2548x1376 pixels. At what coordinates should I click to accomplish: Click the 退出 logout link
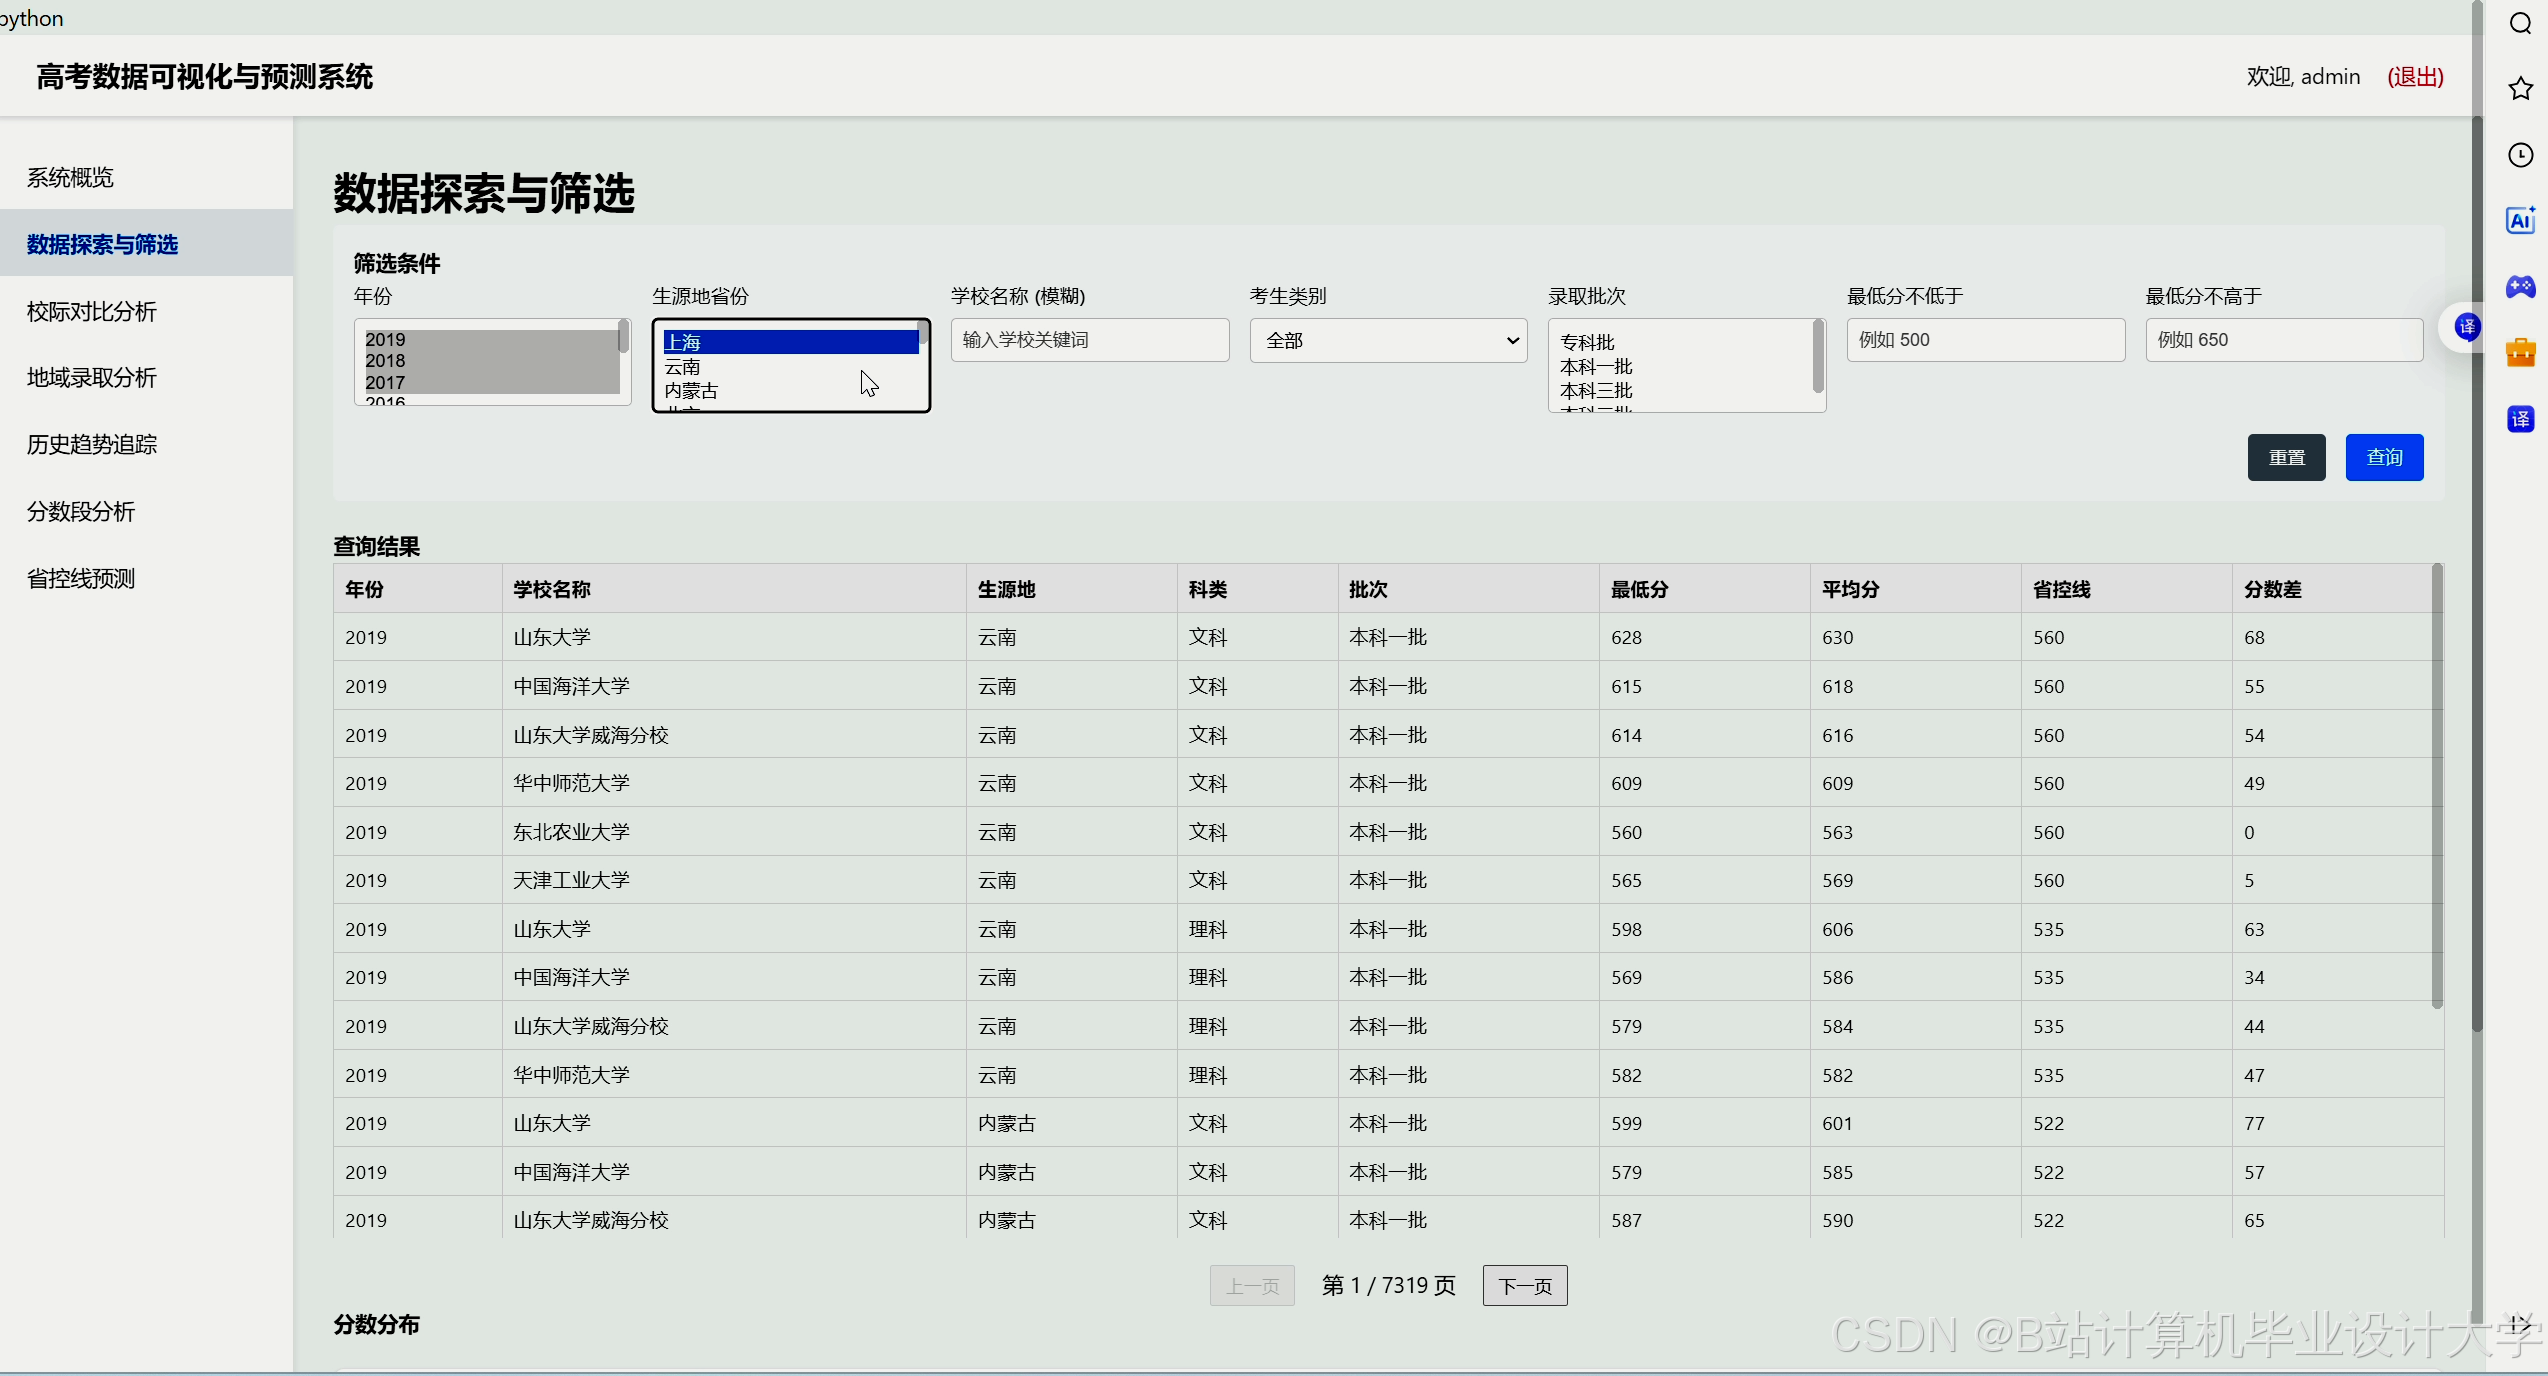2415,77
